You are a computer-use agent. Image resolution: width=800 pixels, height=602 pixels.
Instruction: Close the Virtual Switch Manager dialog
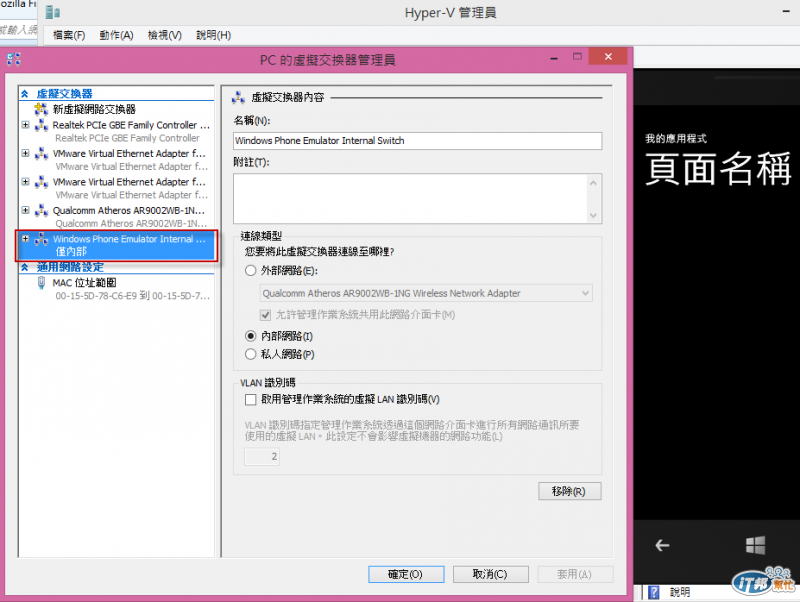point(608,57)
